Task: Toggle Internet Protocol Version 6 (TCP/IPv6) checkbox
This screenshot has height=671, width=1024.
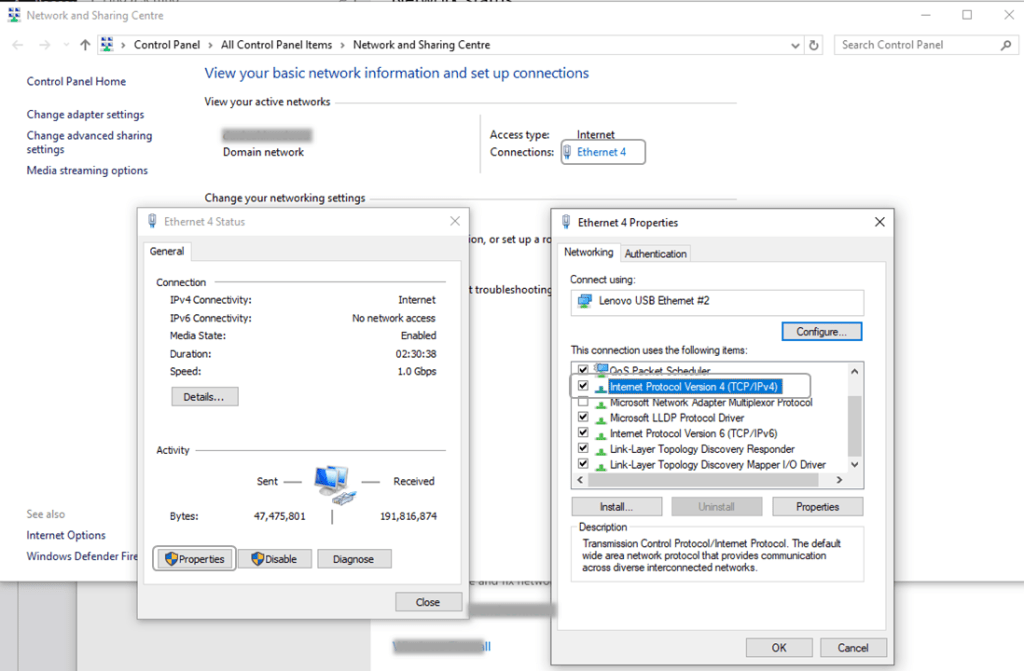Action: pyautogui.click(x=583, y=433)
